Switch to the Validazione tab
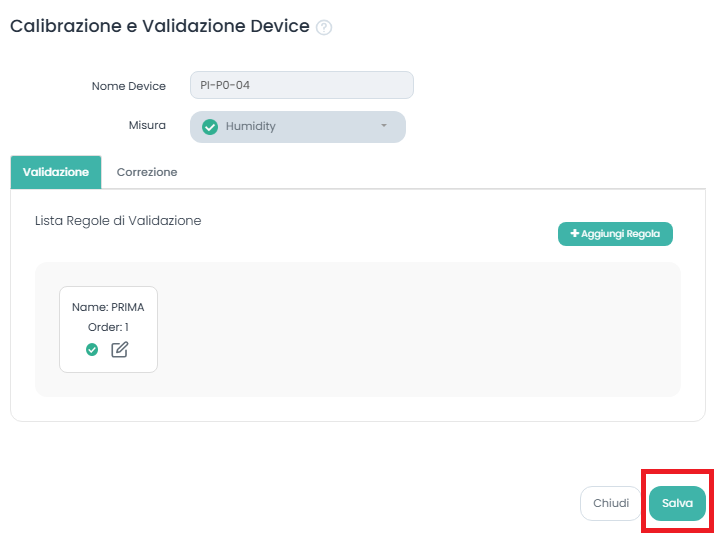 point(56,172)
